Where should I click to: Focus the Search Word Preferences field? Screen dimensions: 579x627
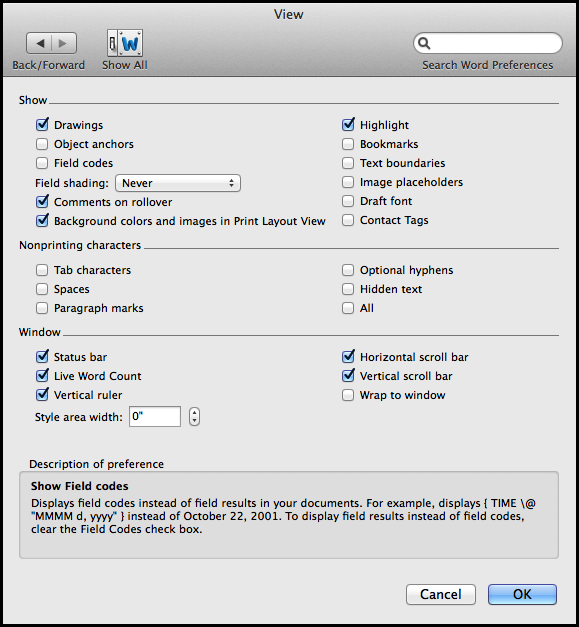pyautogui.click(x=488, y=43)
